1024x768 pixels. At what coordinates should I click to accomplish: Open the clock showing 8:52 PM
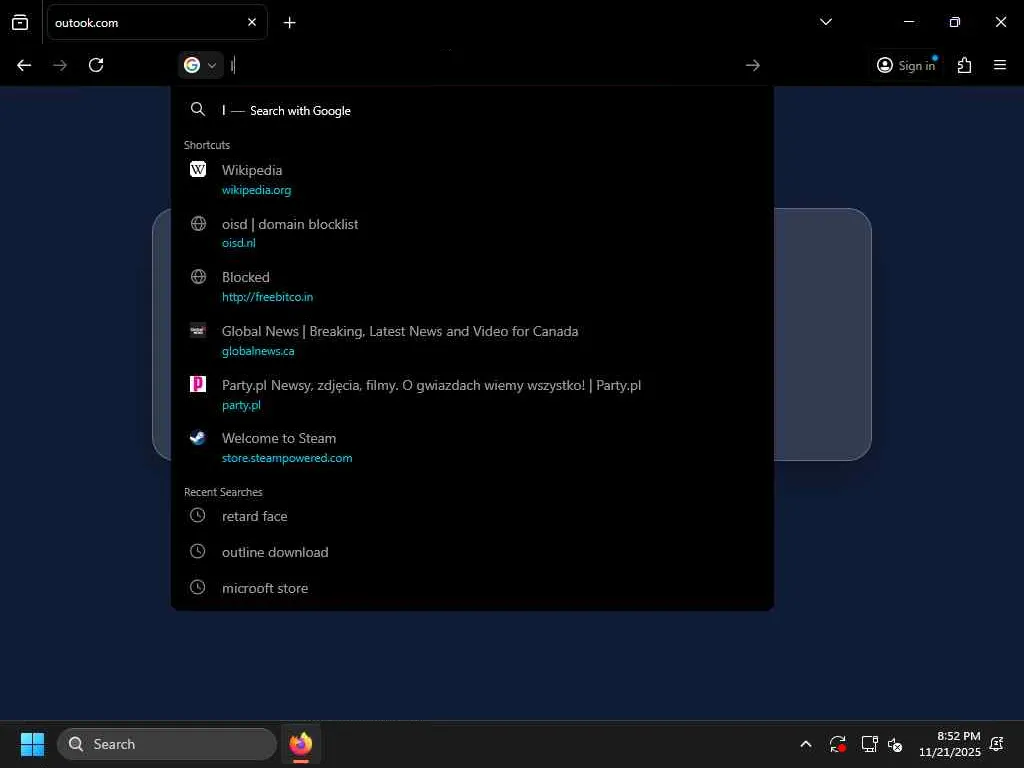pyautogui.click(x=950, y=744)
